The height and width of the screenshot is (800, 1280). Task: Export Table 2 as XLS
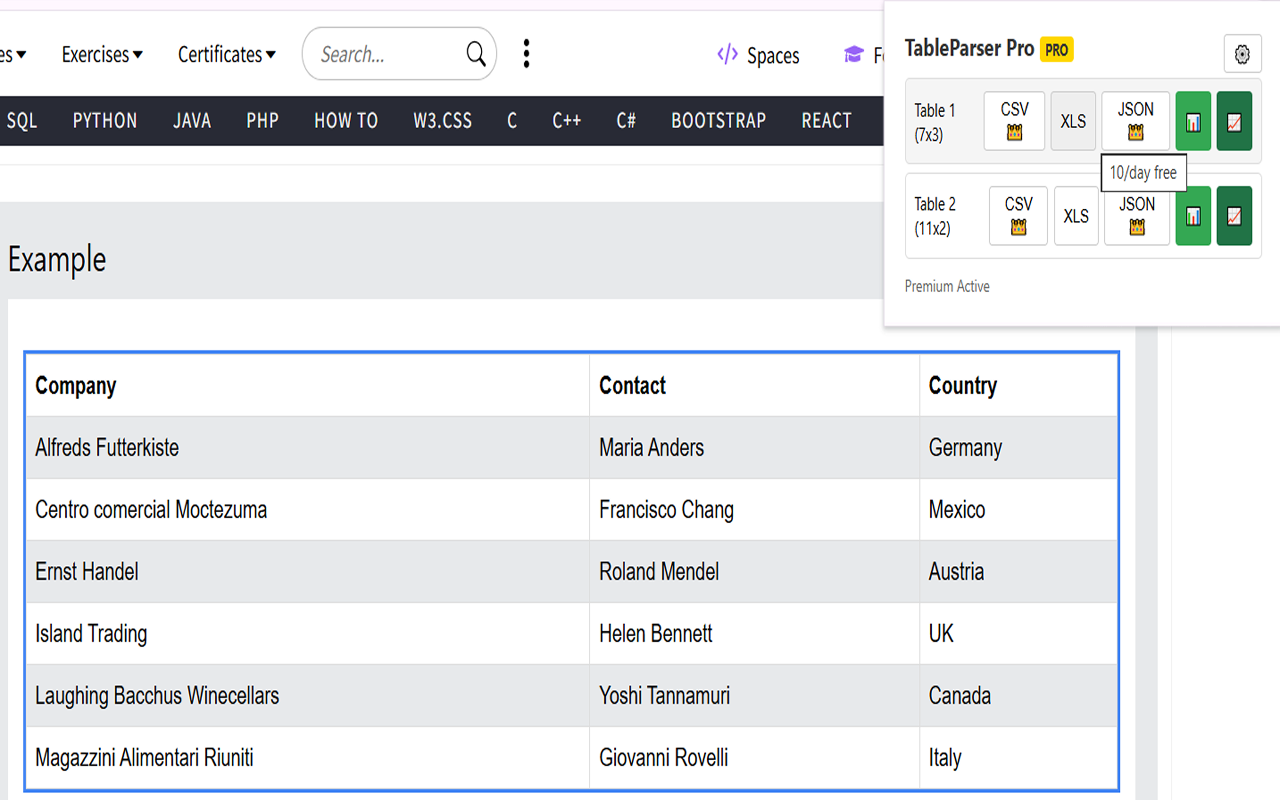[x=1076, y=215]
